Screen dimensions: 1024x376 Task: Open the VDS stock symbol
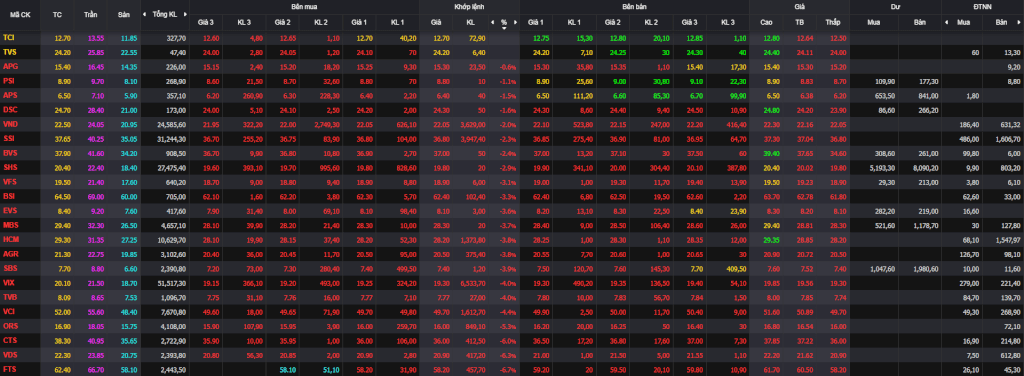click(x=10, y=354)
